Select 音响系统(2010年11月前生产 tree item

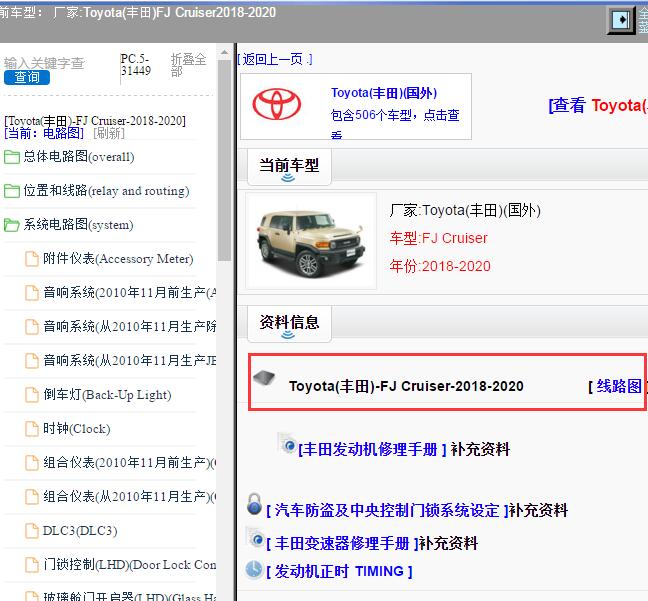(x=130, y=293)
